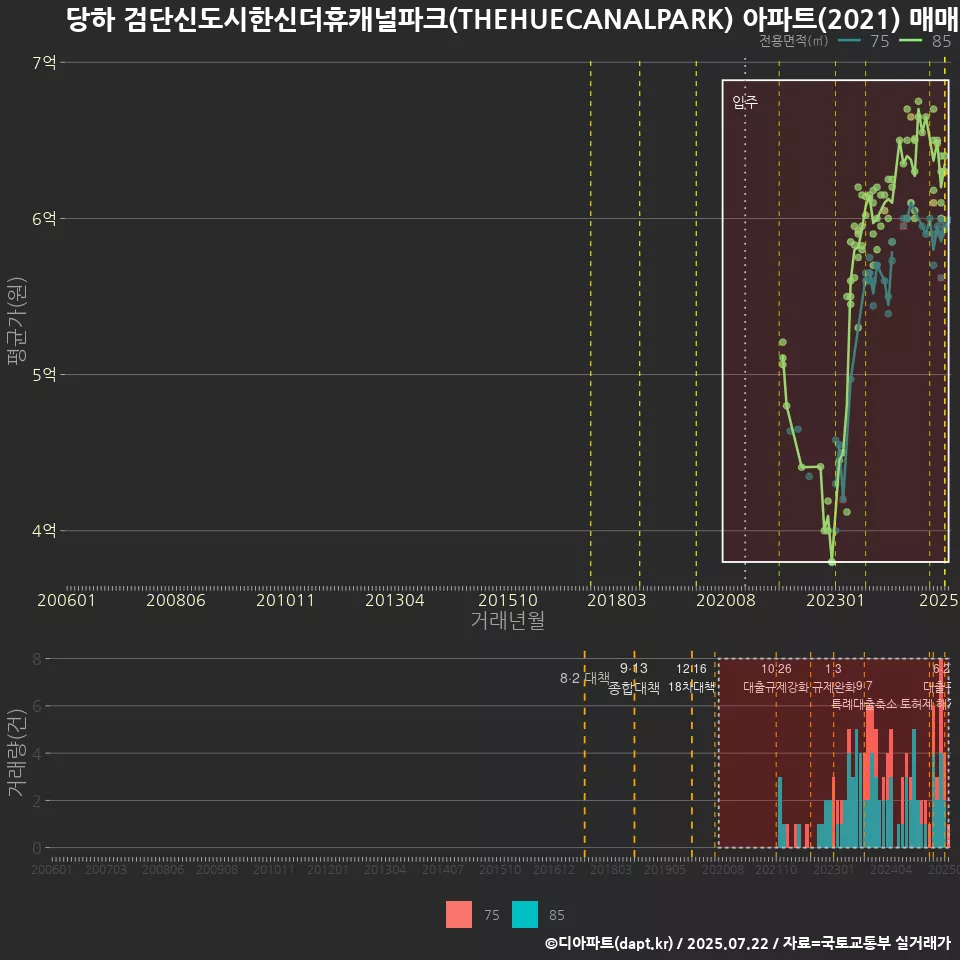Click the 200601 label on price chart axis
Screen dimensions: 960x960
coord(66,600)
